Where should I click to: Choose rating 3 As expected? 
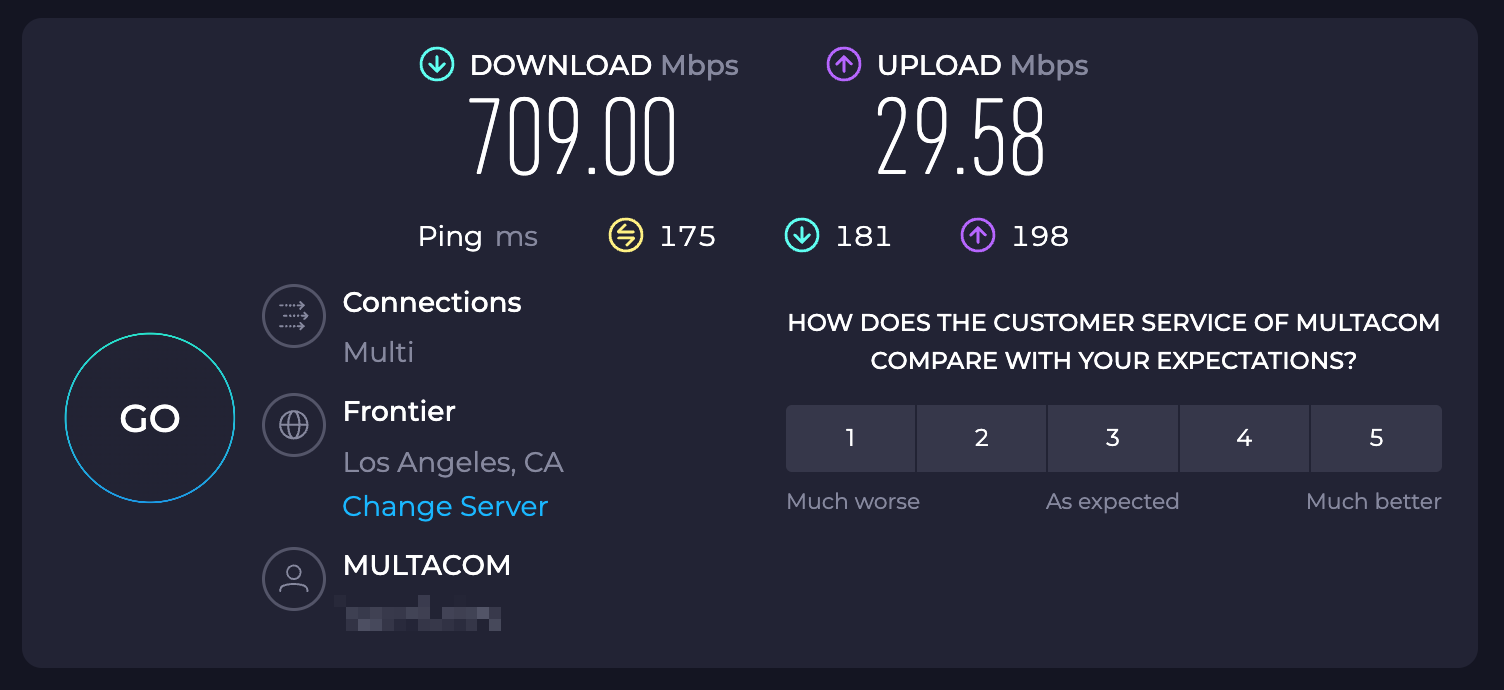1113,438
